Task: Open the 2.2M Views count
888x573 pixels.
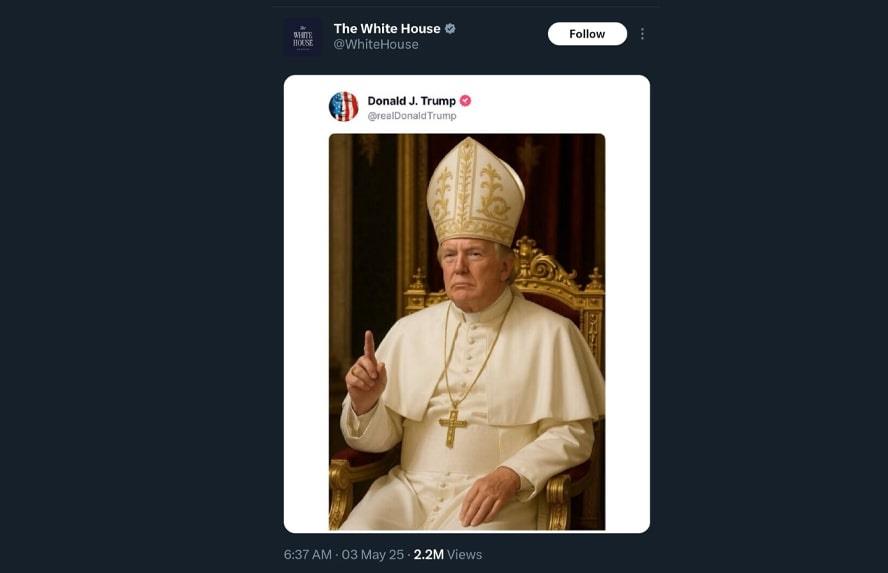Action: point(428,554)
